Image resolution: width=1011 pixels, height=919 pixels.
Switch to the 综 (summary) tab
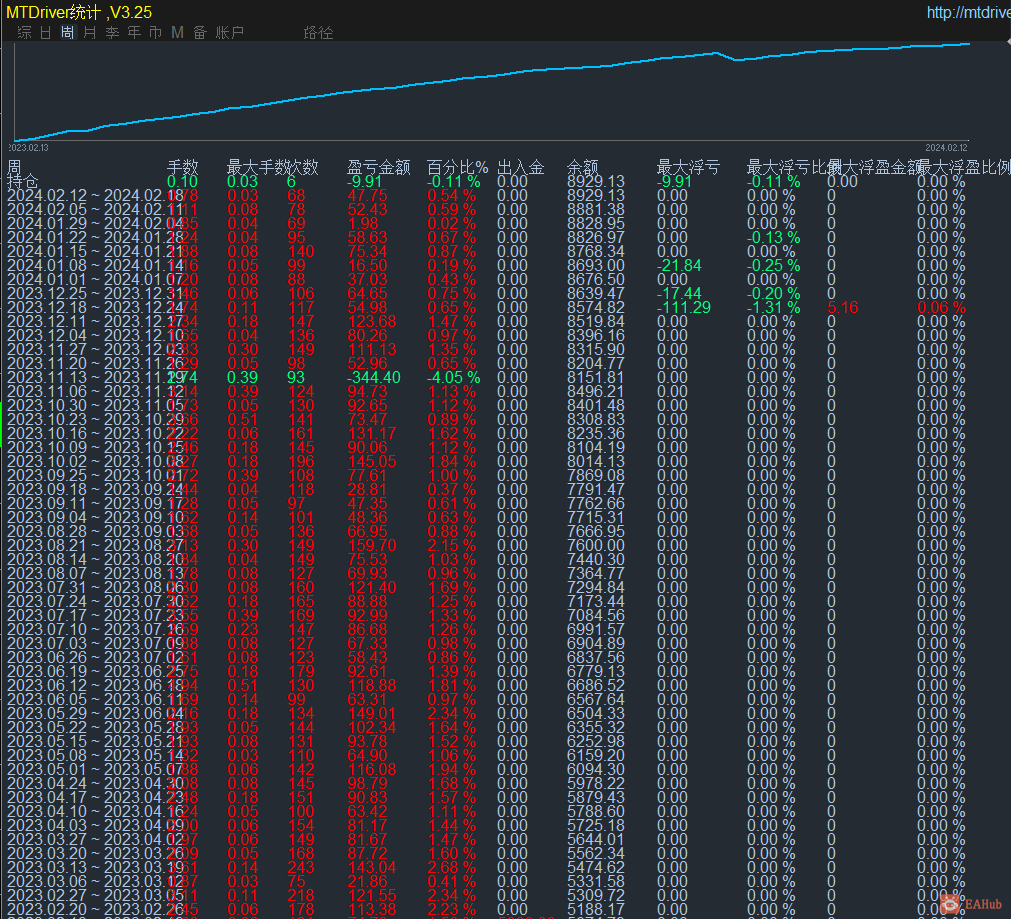25,32
